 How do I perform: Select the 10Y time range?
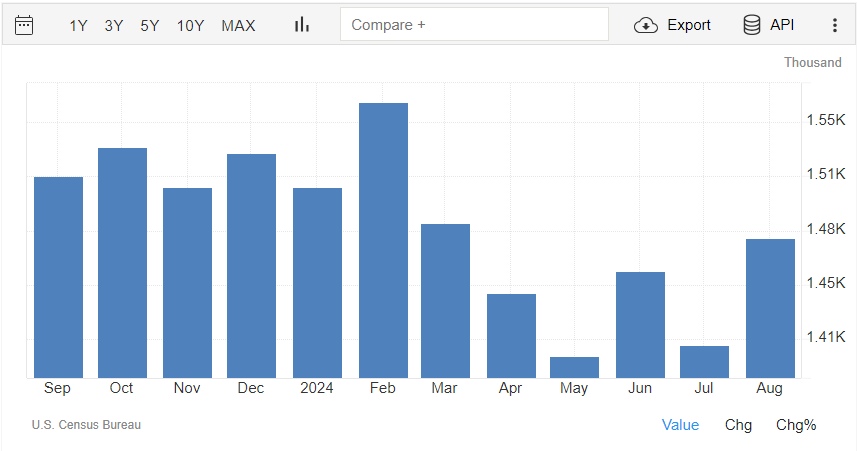tap(190, 26)
